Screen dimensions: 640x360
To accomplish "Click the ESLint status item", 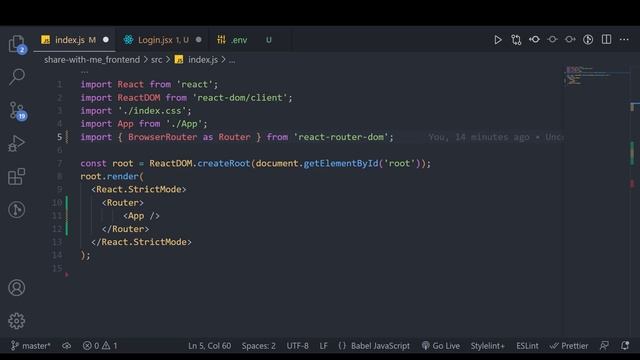I will (x=527, y=346).
